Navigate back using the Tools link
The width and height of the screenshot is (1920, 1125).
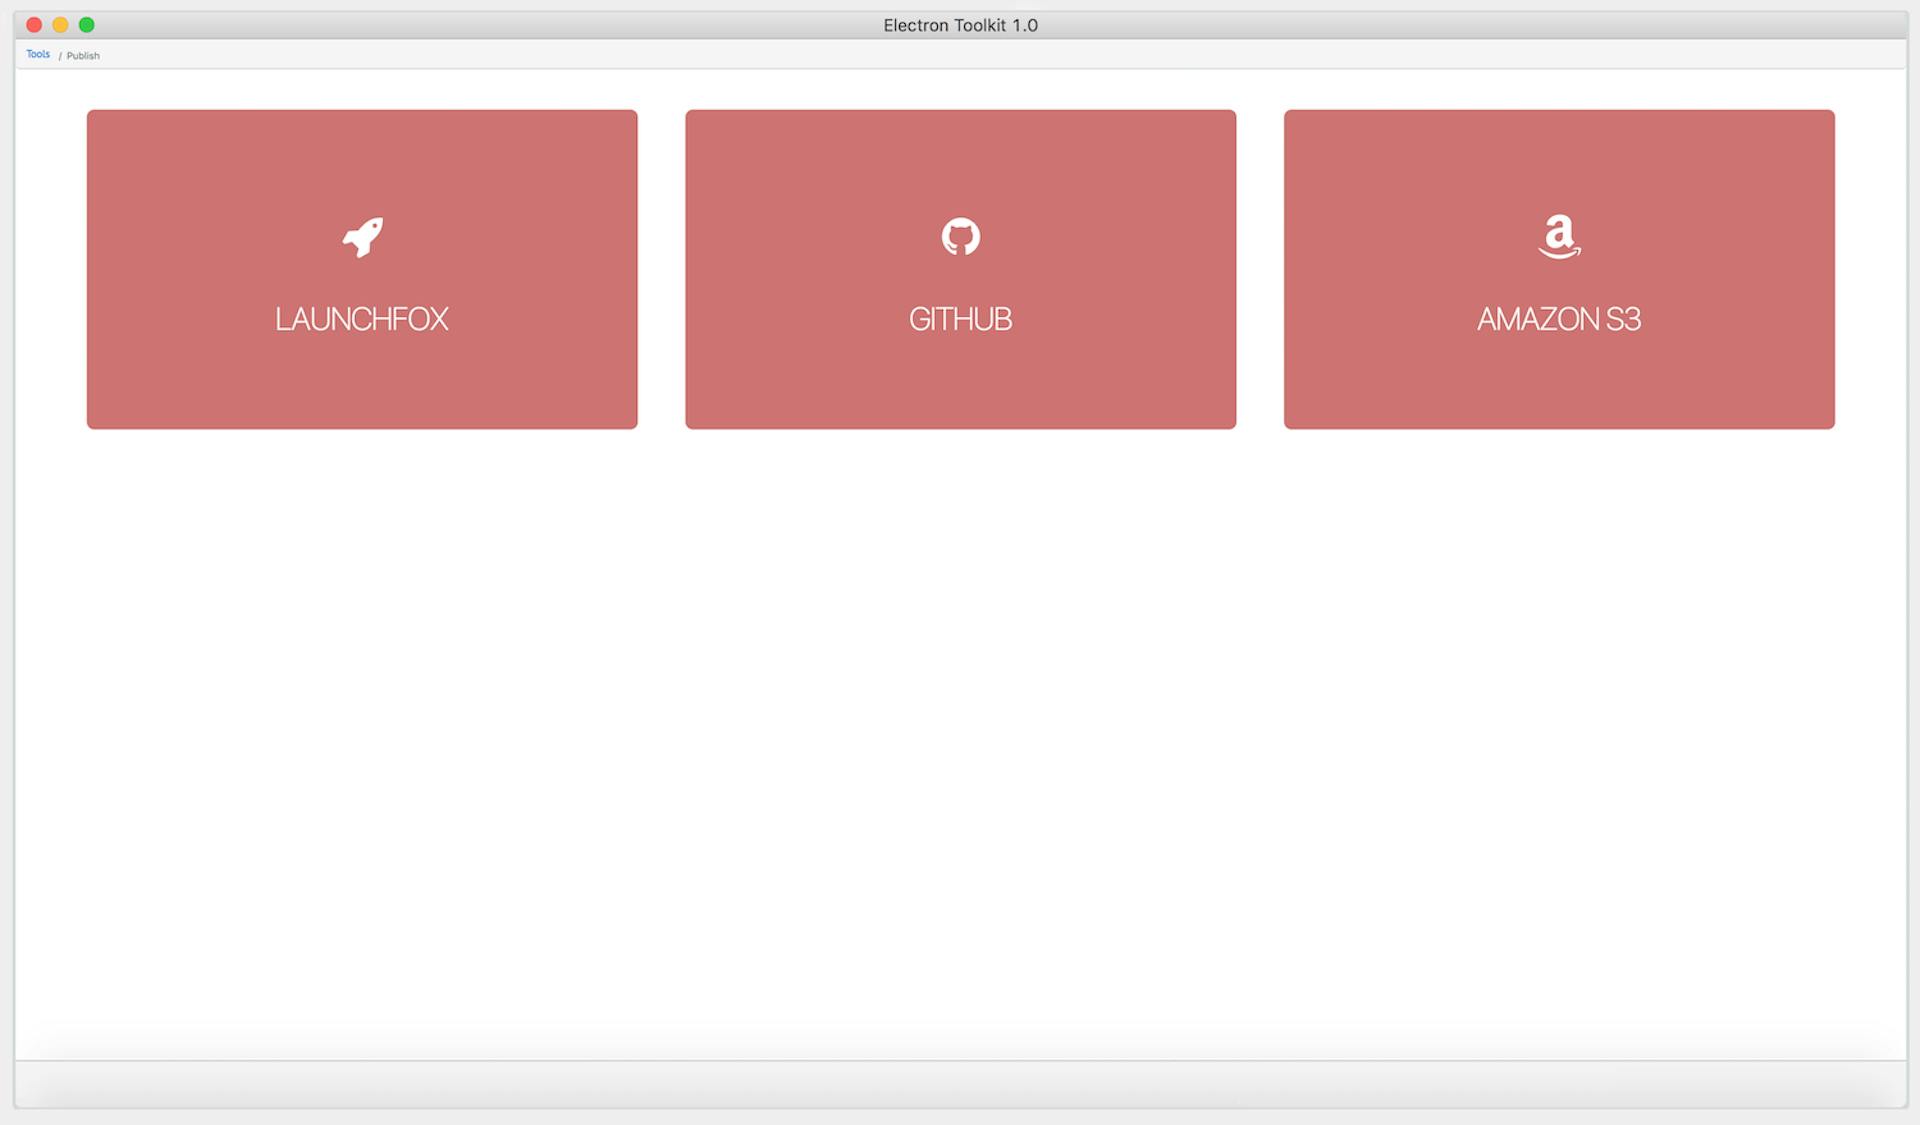(x=37, y=54)
